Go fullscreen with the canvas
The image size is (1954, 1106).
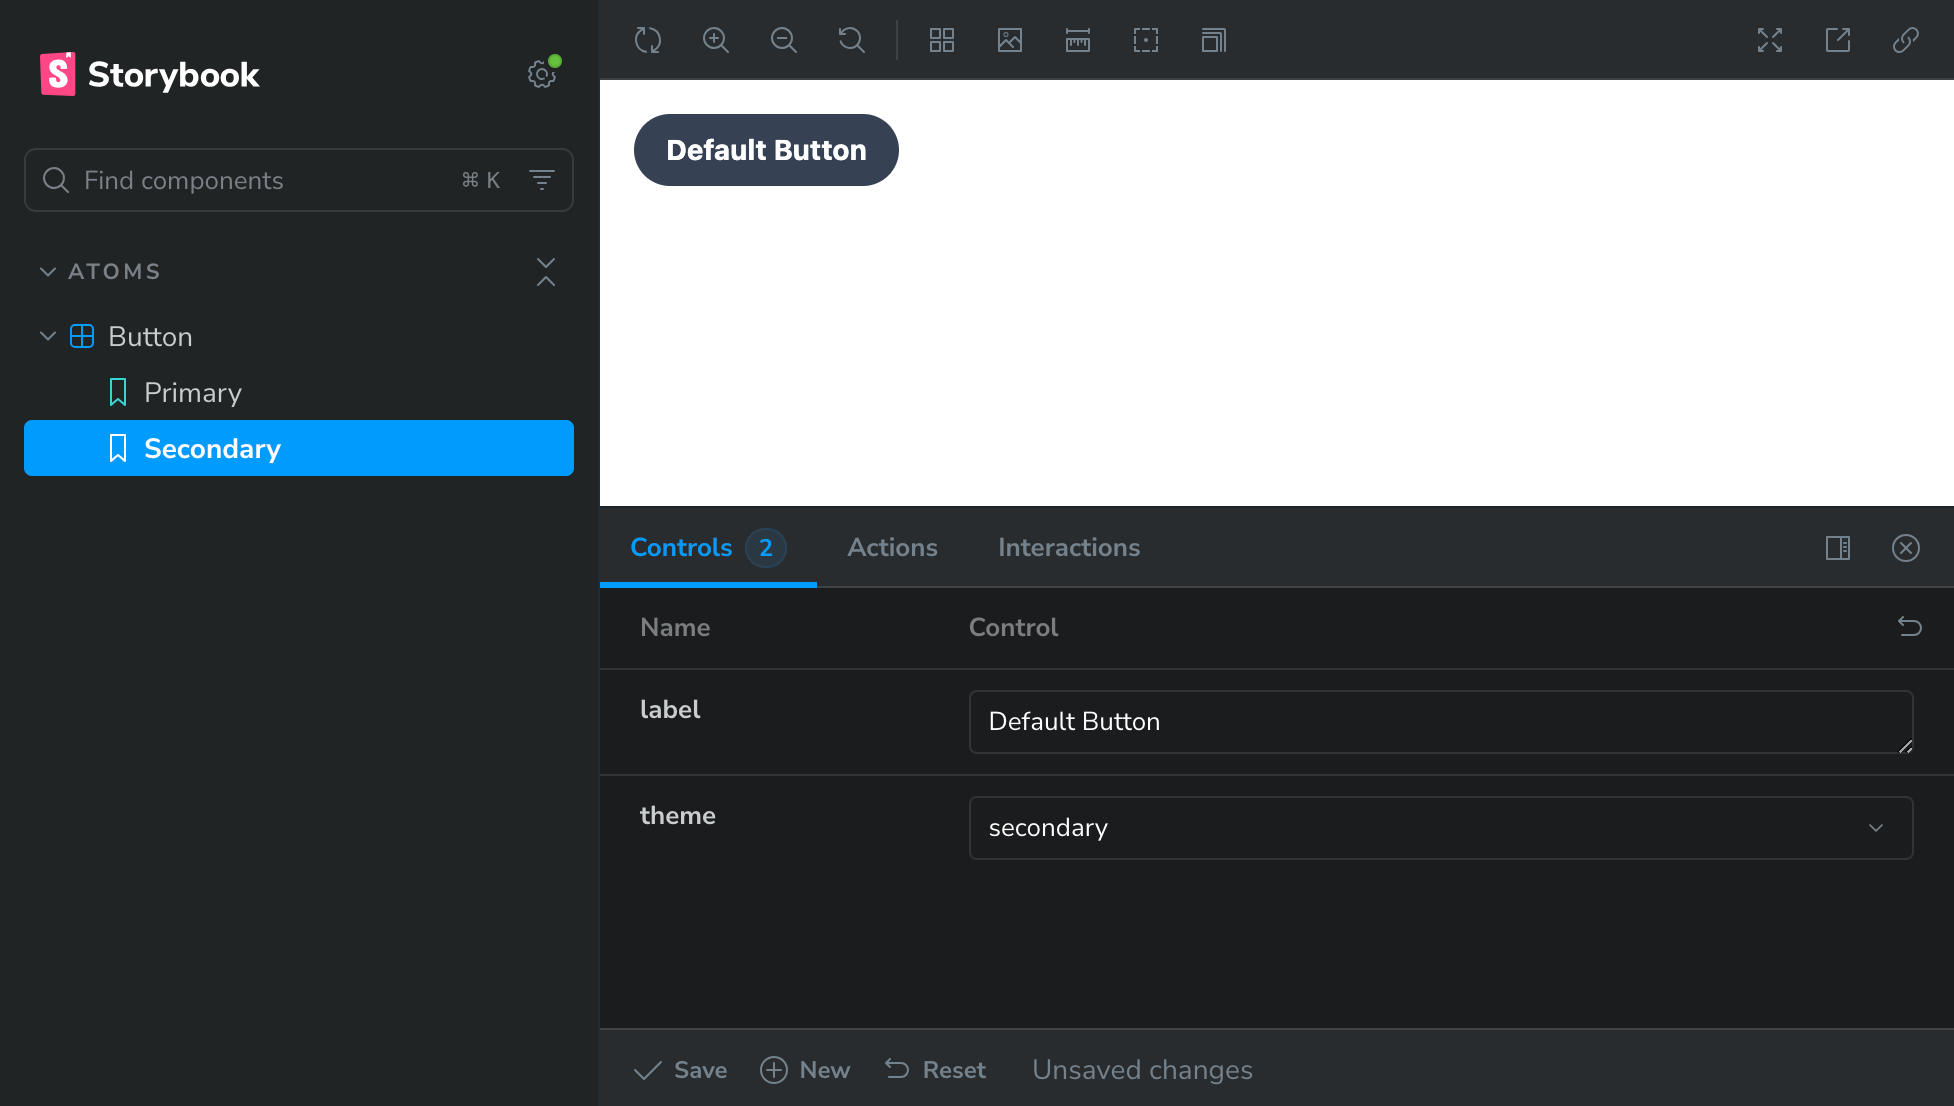[1769, 40]
